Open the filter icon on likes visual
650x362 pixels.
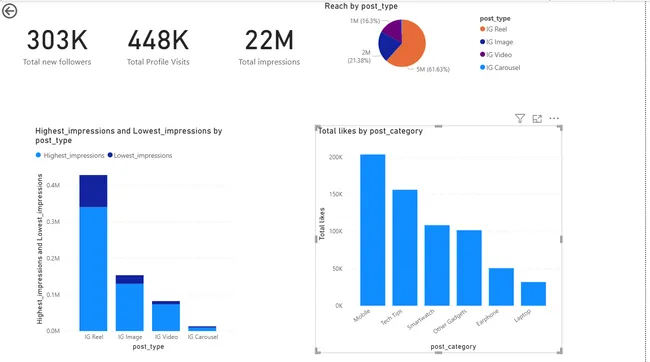tap(520, 119)
